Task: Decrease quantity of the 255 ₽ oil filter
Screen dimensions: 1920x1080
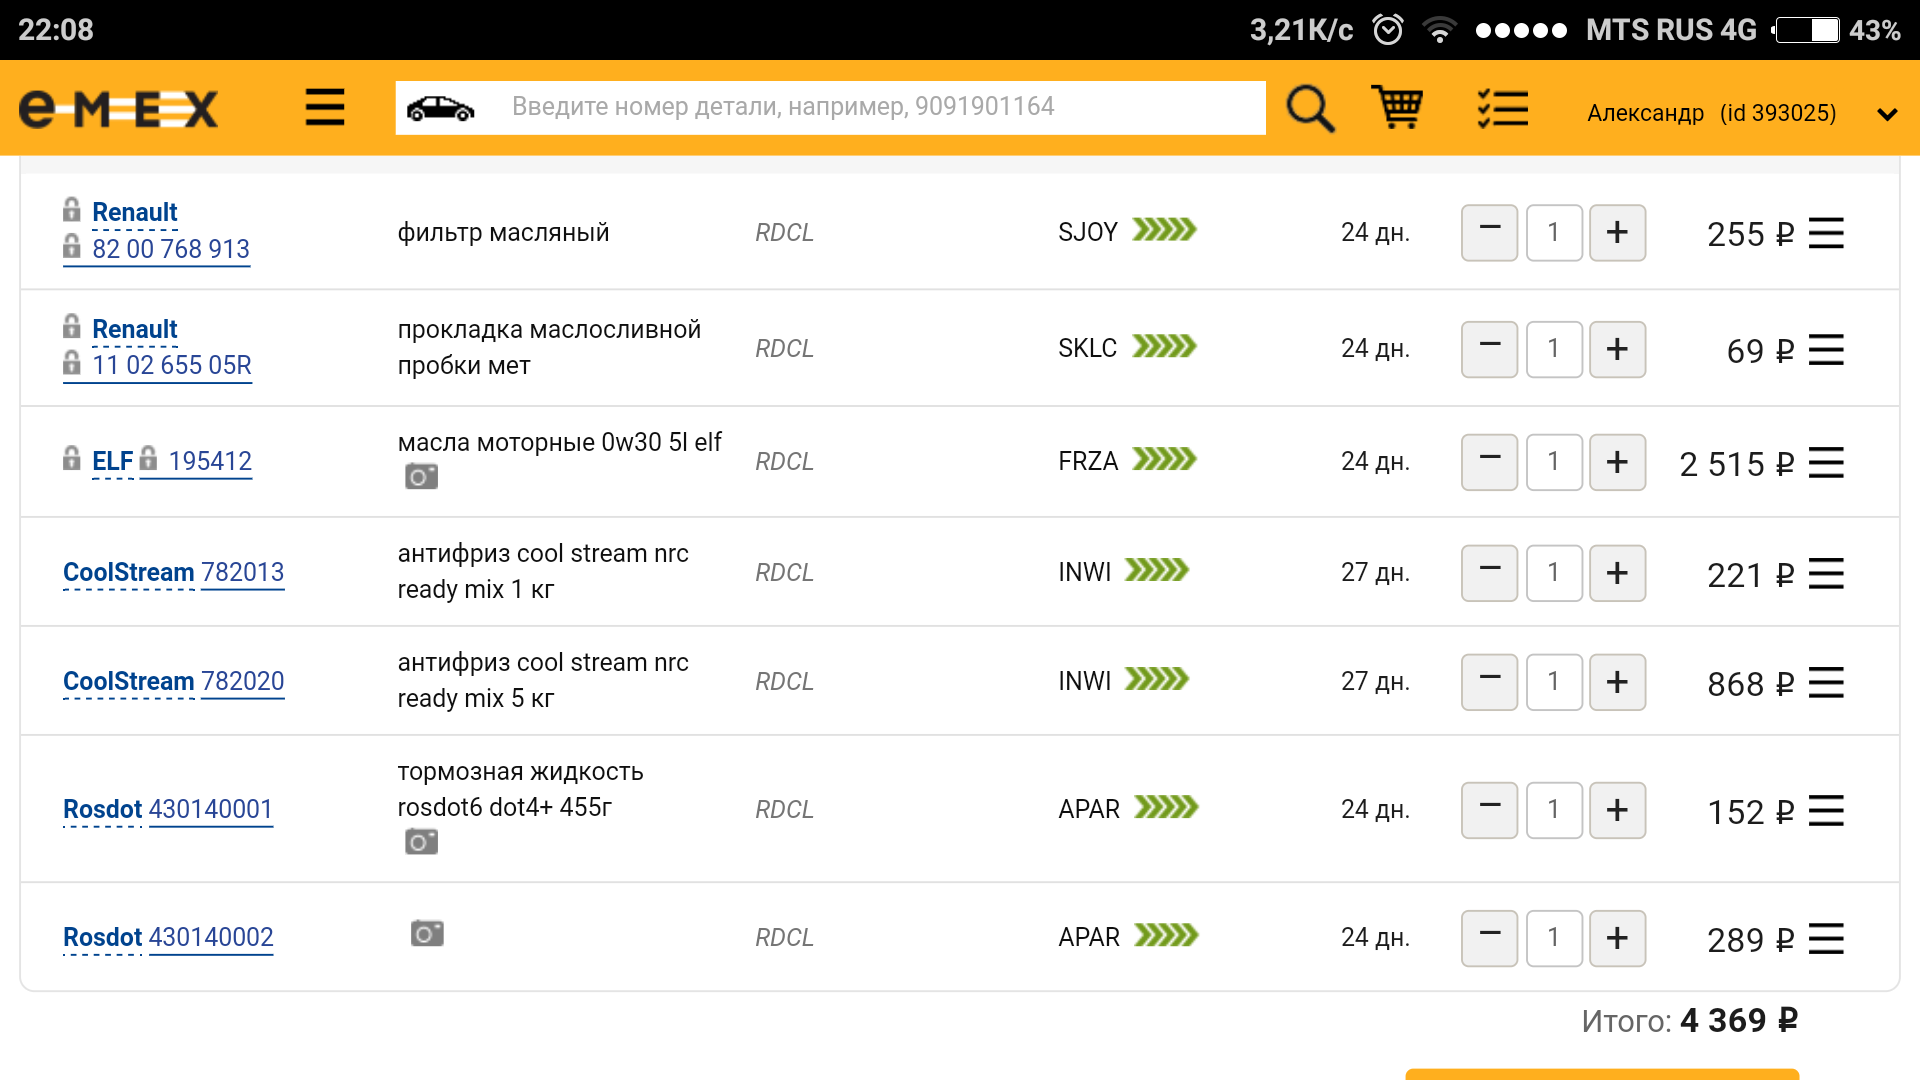Action: [x=1489, y=233]
